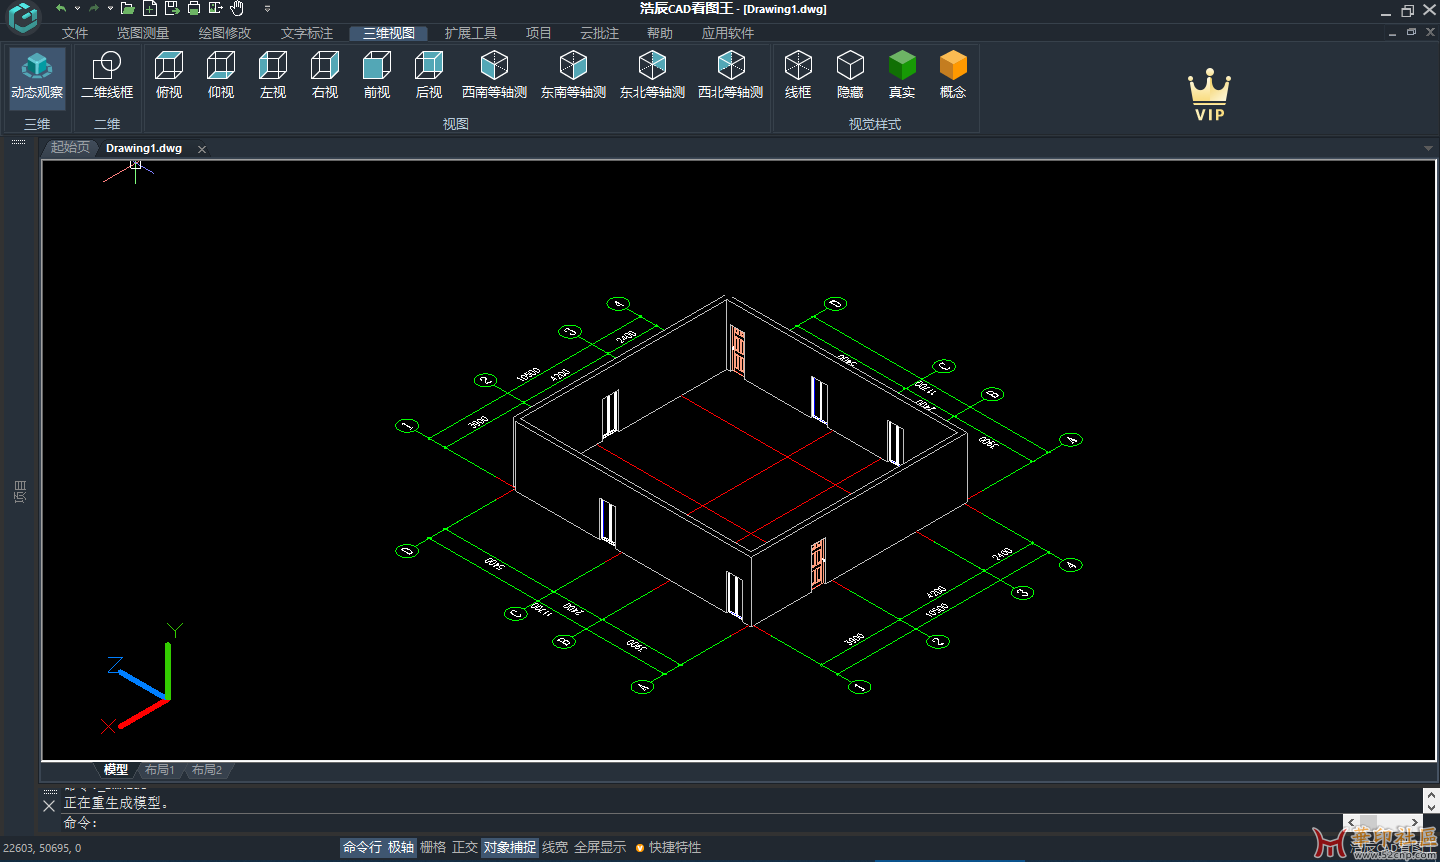1440x862 pixels.
Task: Open the 项目 ribbon tab
Action: (539, 33)
